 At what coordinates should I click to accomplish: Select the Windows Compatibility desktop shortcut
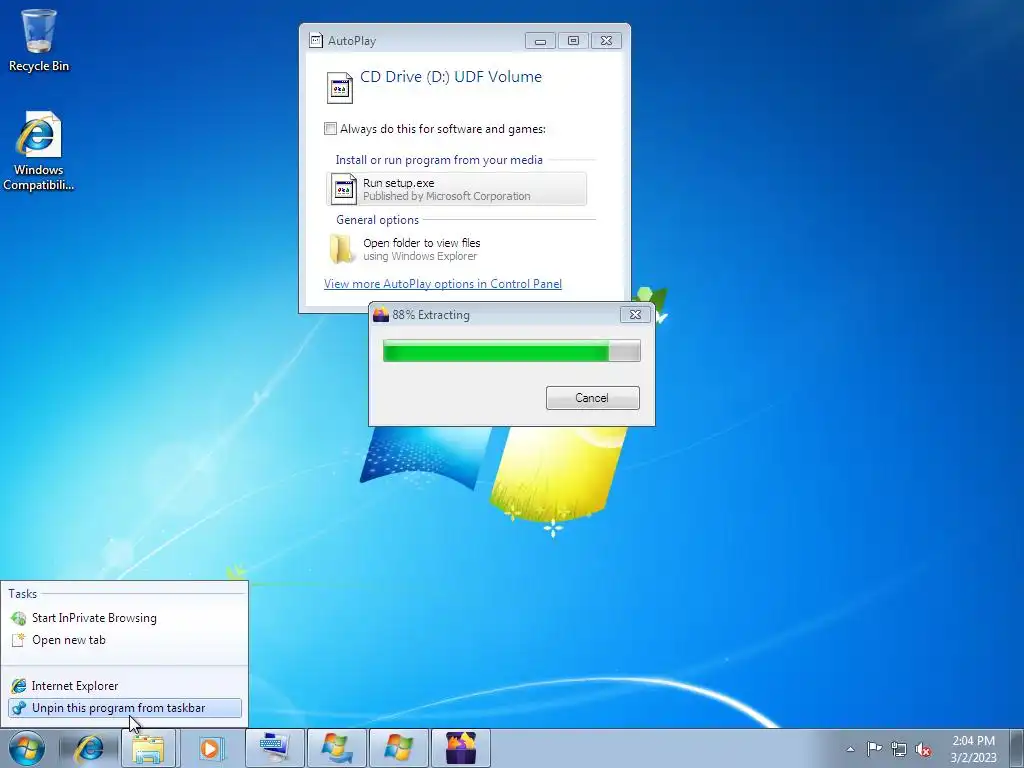pyautogui.click(x=39, y=152)
